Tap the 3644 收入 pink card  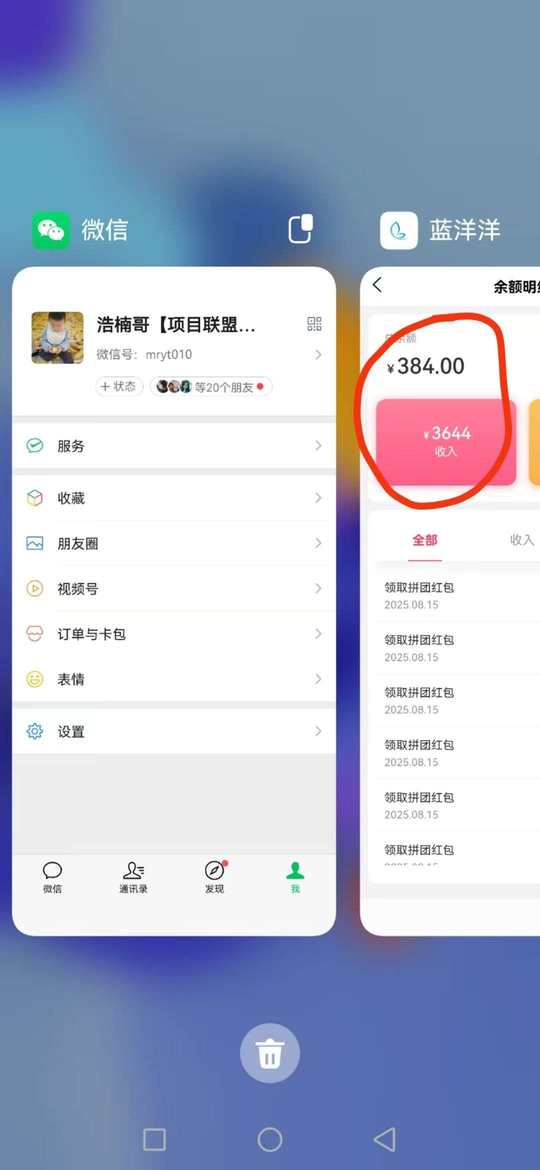click(446, 442)
